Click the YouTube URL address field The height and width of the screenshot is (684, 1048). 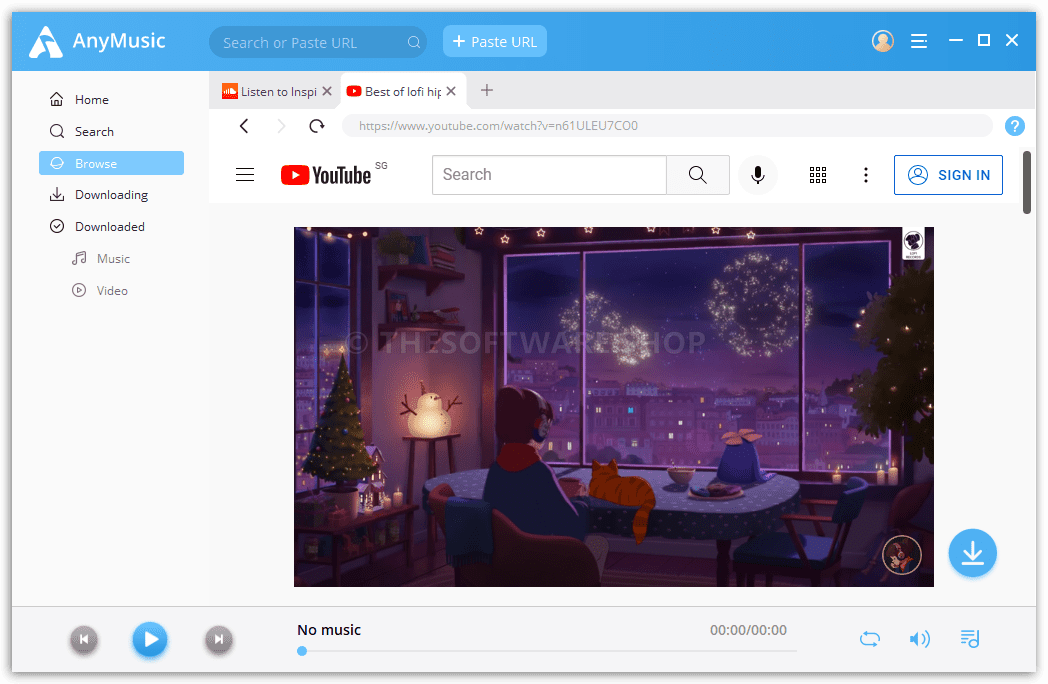pyautogui.click(x=667, y=126)
